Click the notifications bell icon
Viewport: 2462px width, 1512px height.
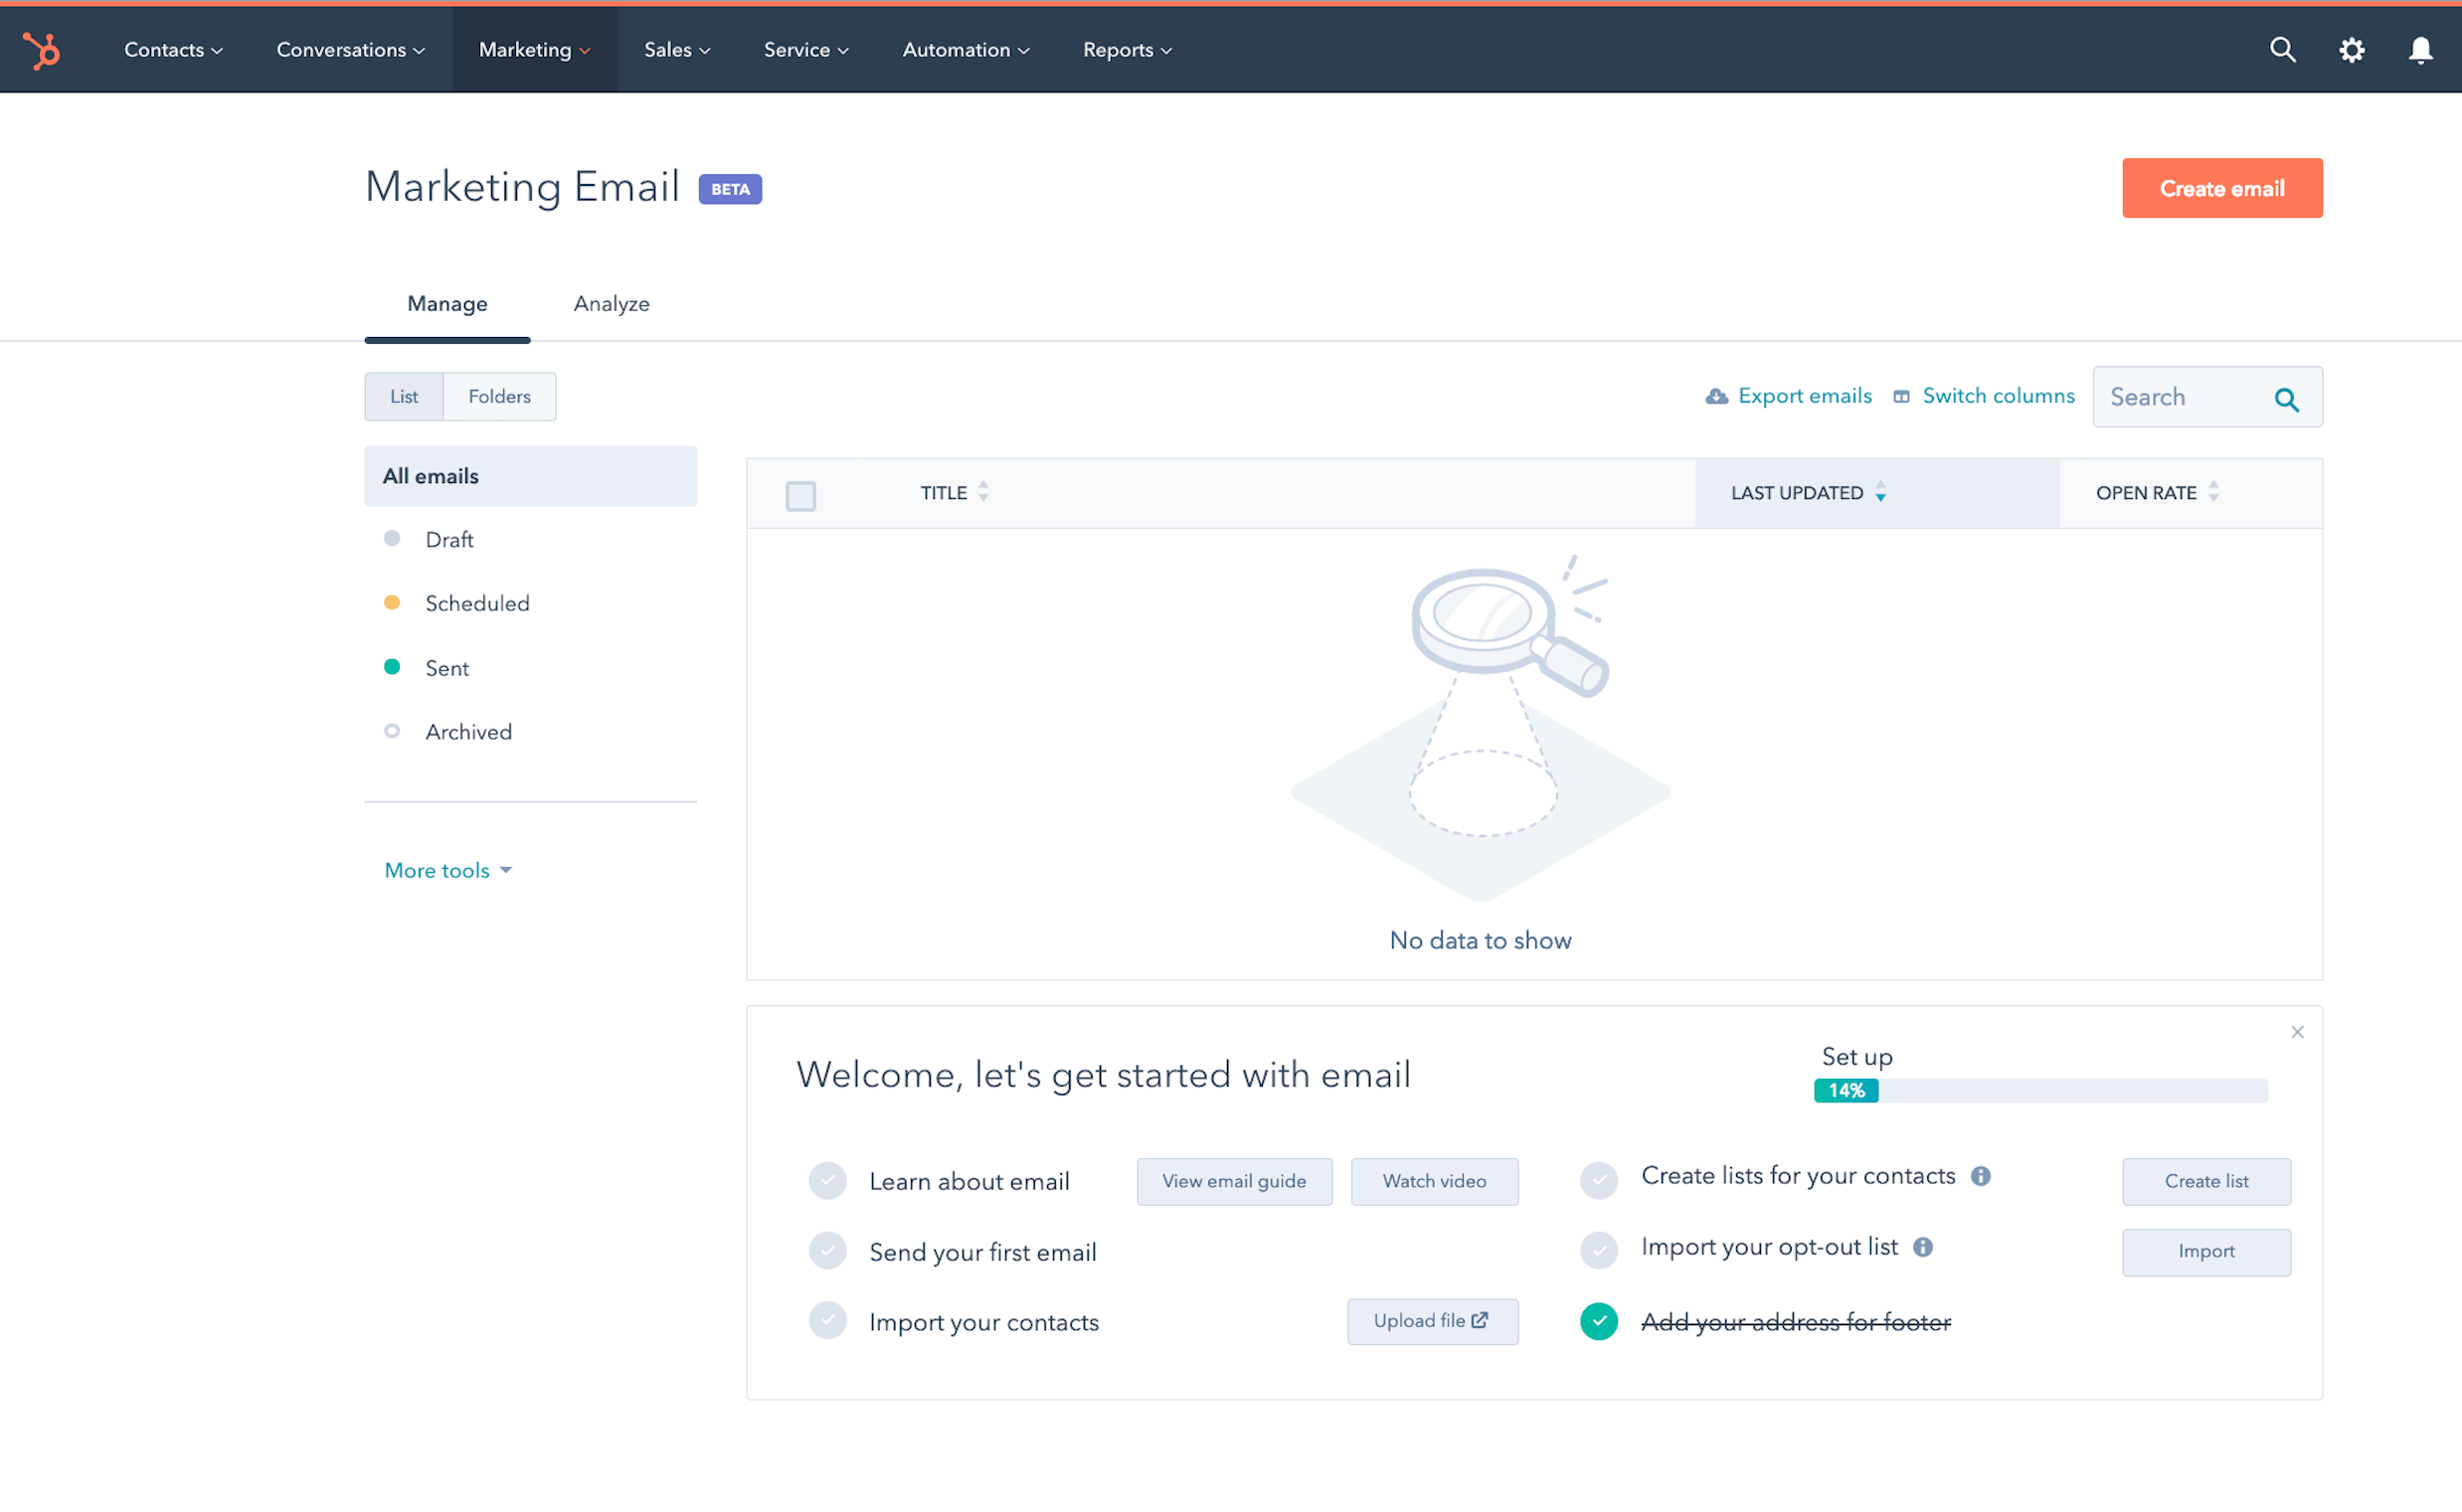tap(2421, 50)
